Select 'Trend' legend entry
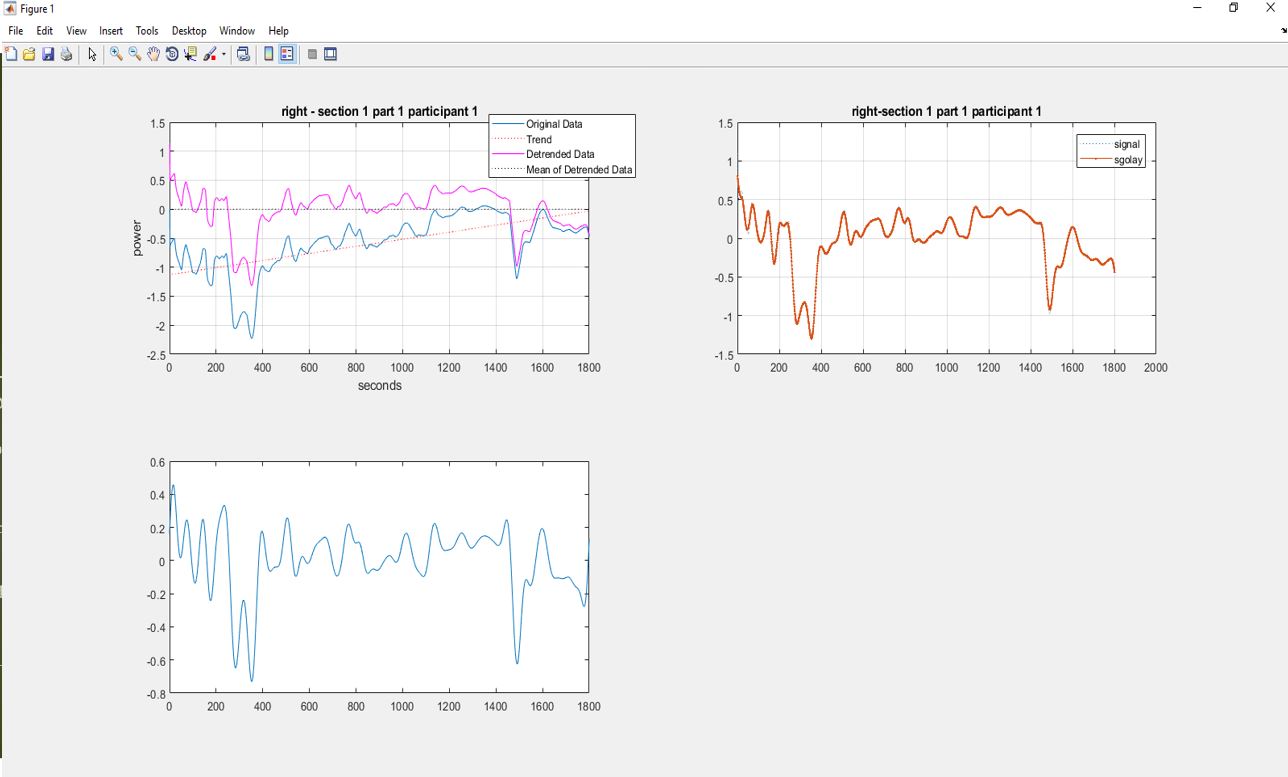1288x777 pixels. click(x=539, y=139)
